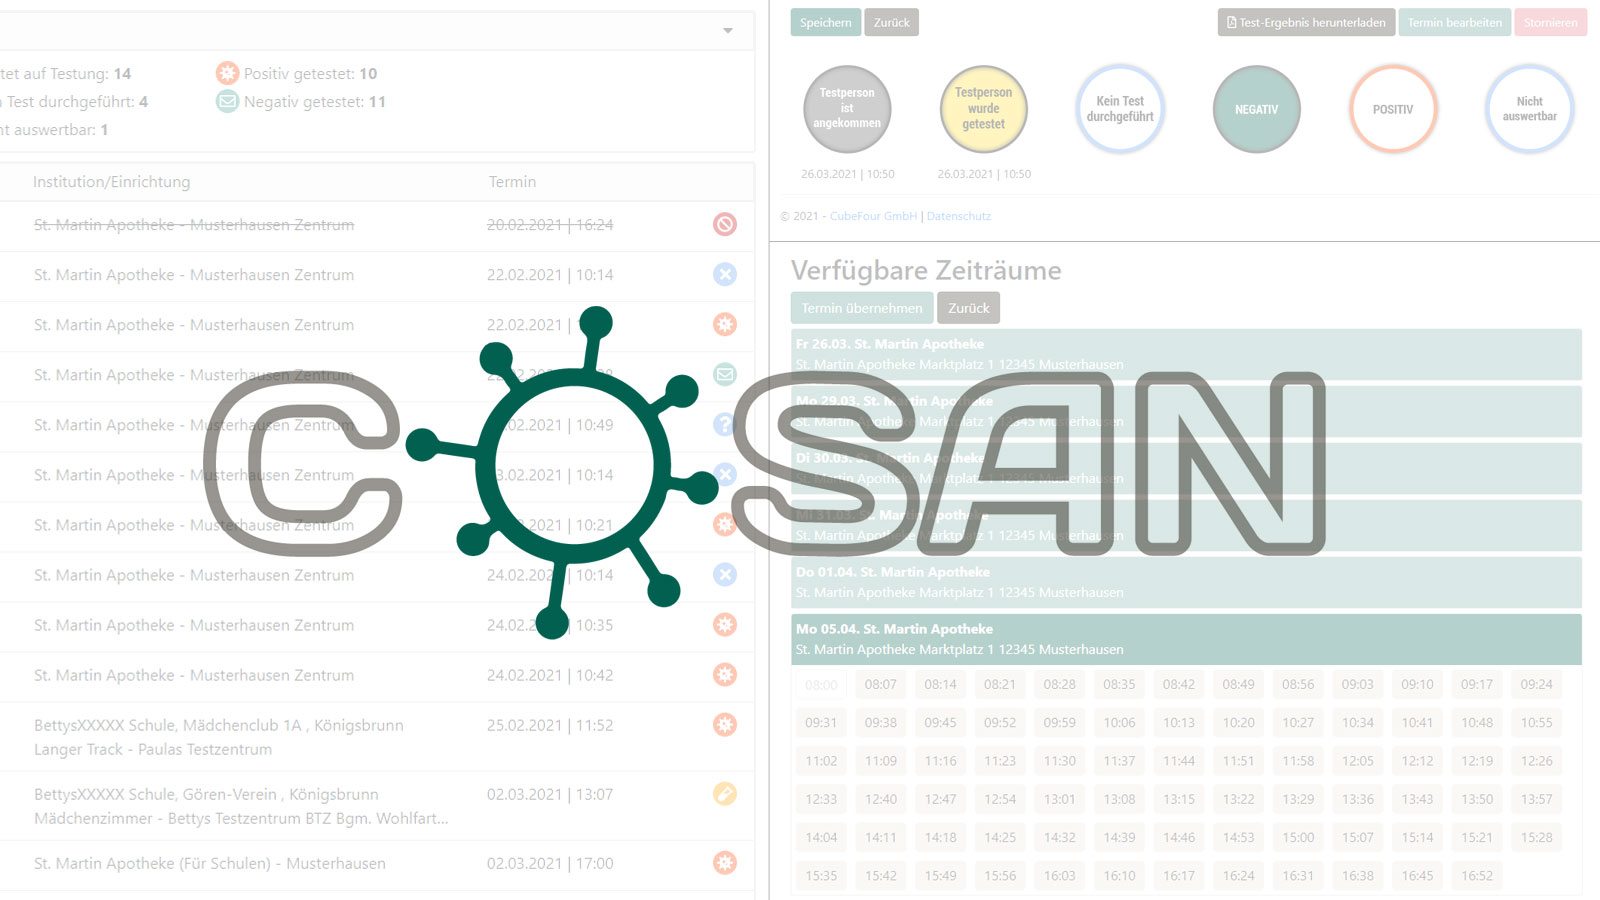Click the cancelled icon for 20.02.2021 16:24 appointment

tap(725, 224)
